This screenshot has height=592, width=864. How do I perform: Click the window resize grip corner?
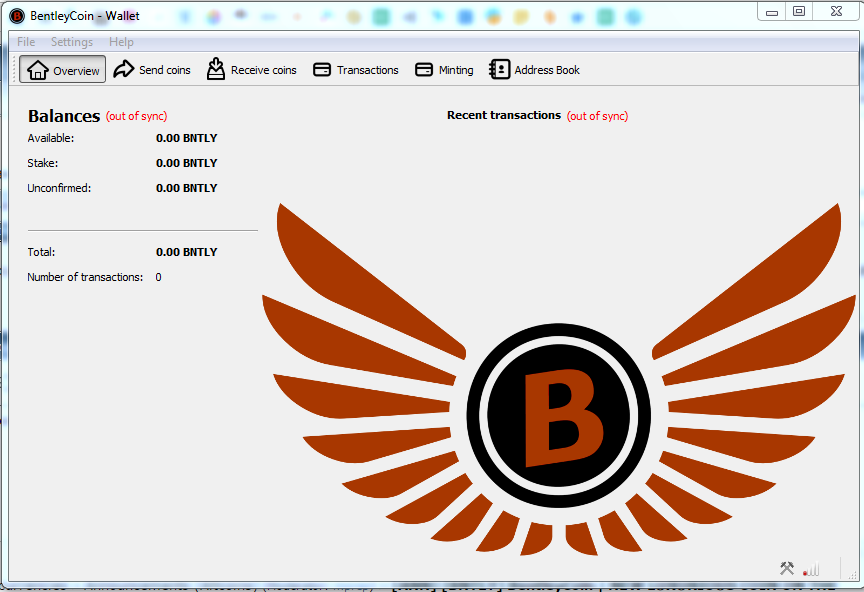coord(852,575)
